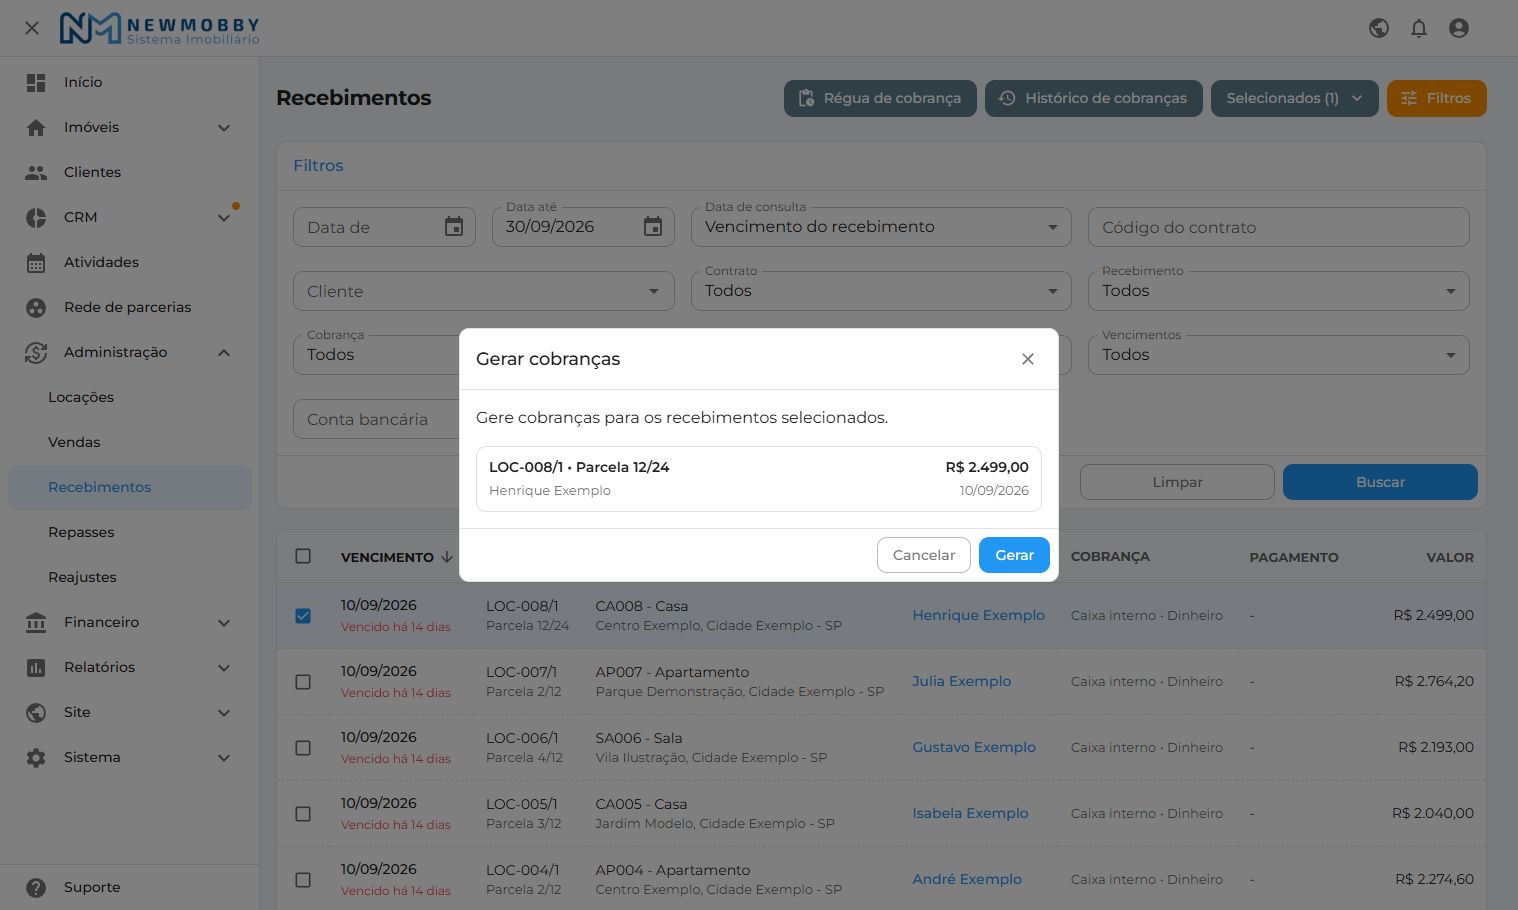Open Histórico de cobranças
Screen dimensions: 1518x910
(x=1094, y=98)
